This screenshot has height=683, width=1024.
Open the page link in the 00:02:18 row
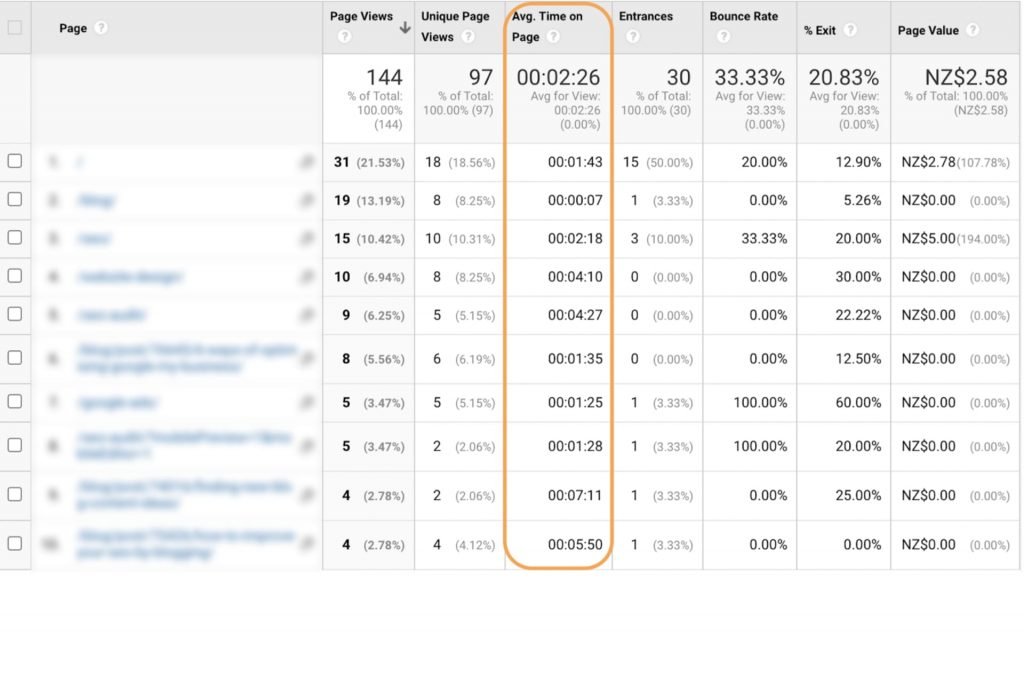tap(93, 239)
